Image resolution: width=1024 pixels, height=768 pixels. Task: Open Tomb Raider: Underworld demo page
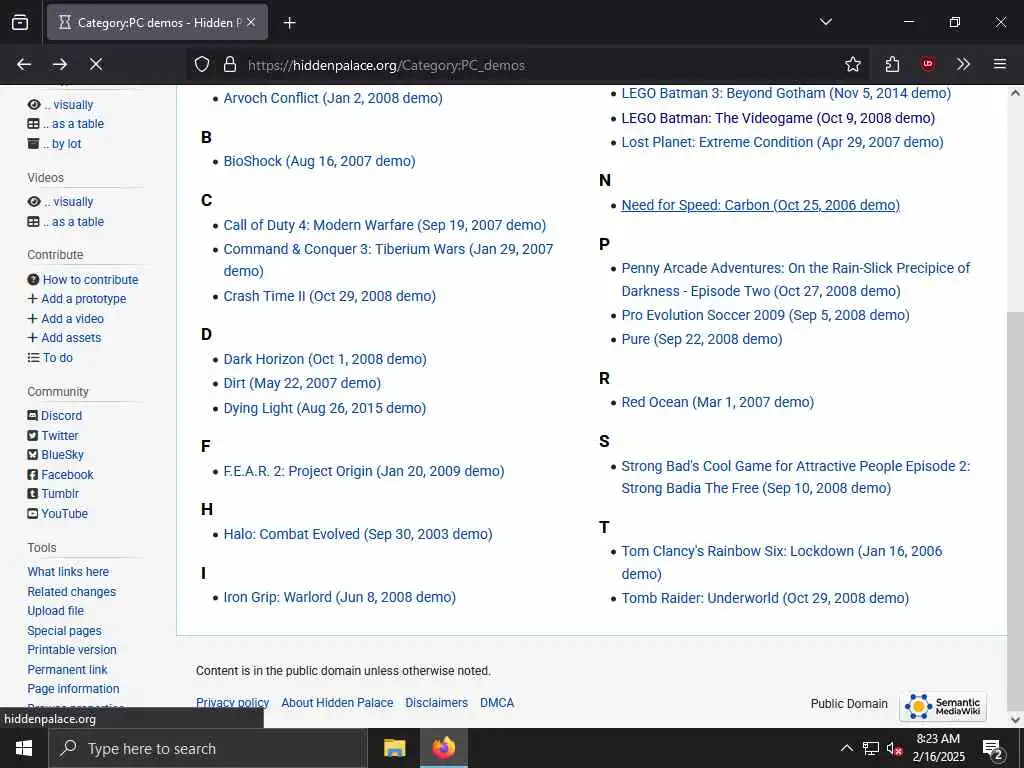click(x=765, y=598)
